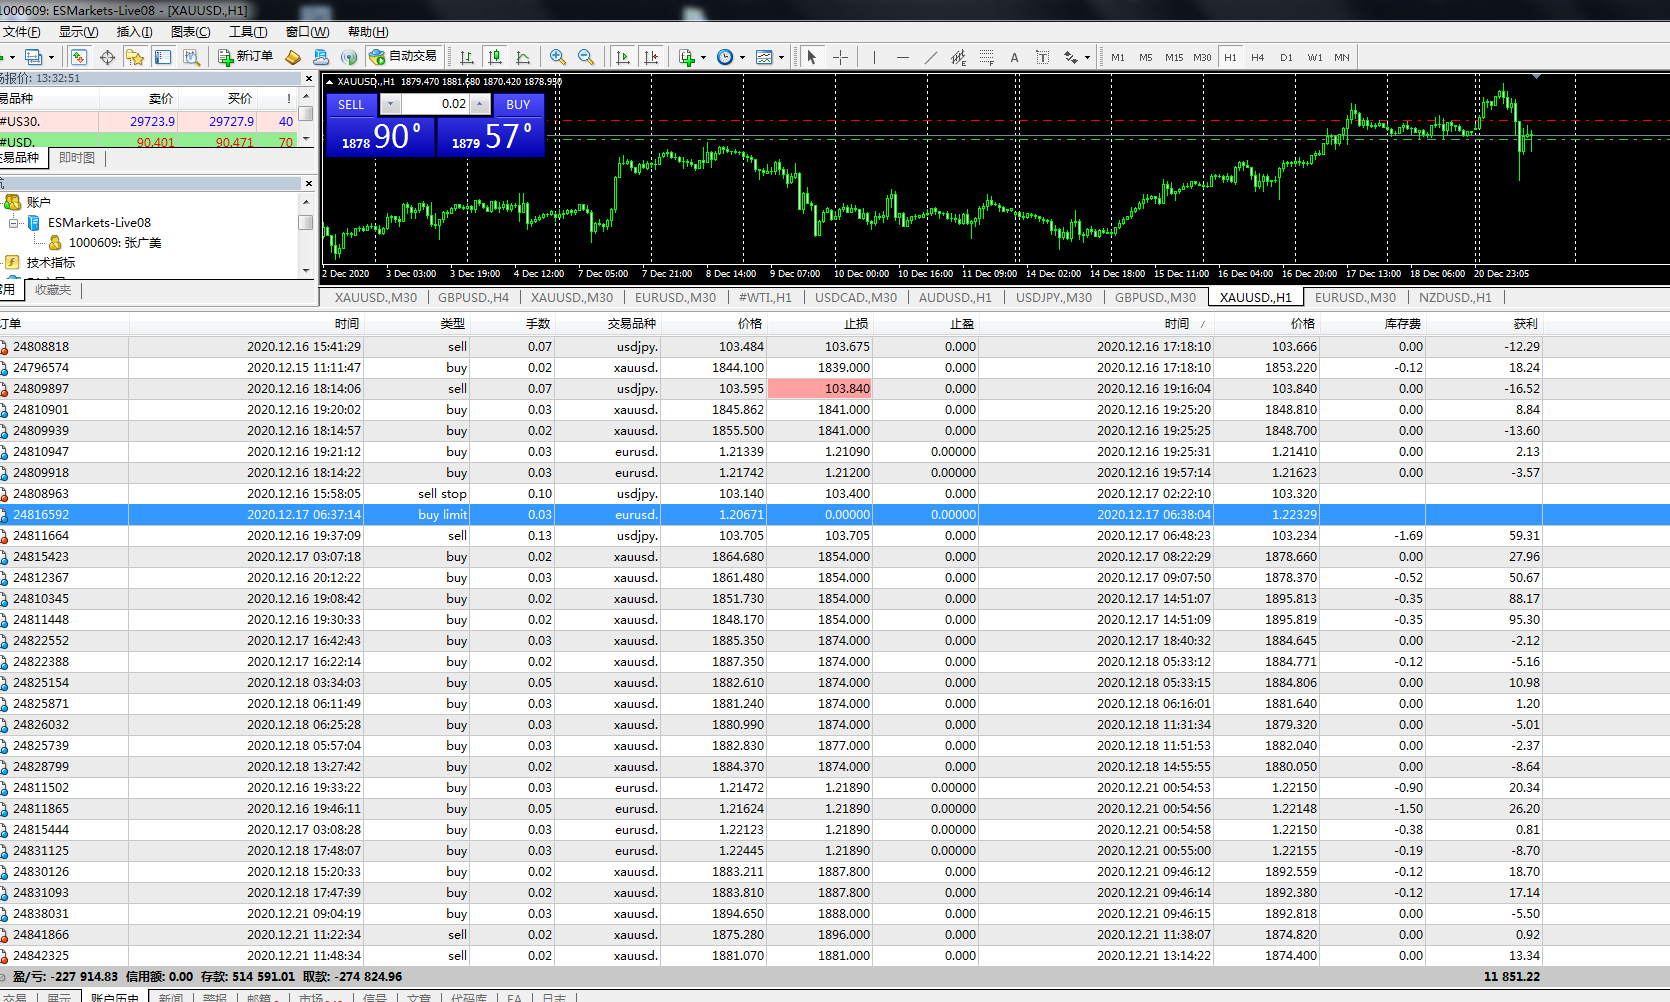Open the Market Watch window icon
This screenshot has height=1002, width=1670.
coord(79,57)
